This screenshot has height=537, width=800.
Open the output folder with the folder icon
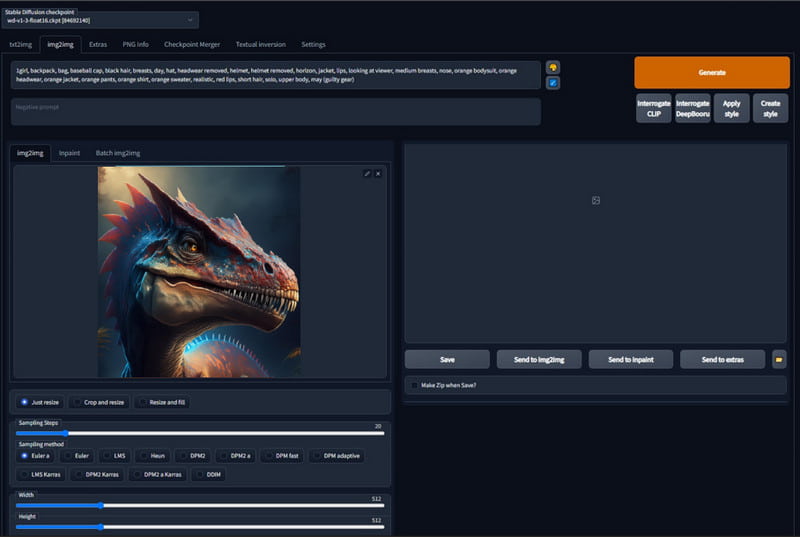click(x=778, y=359)
